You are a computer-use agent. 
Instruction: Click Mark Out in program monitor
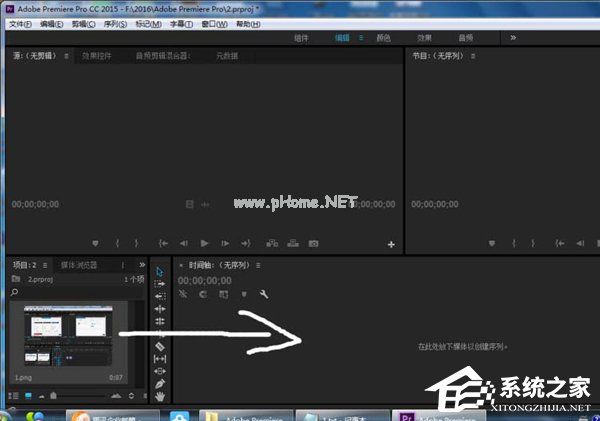[x=533, y=243]
